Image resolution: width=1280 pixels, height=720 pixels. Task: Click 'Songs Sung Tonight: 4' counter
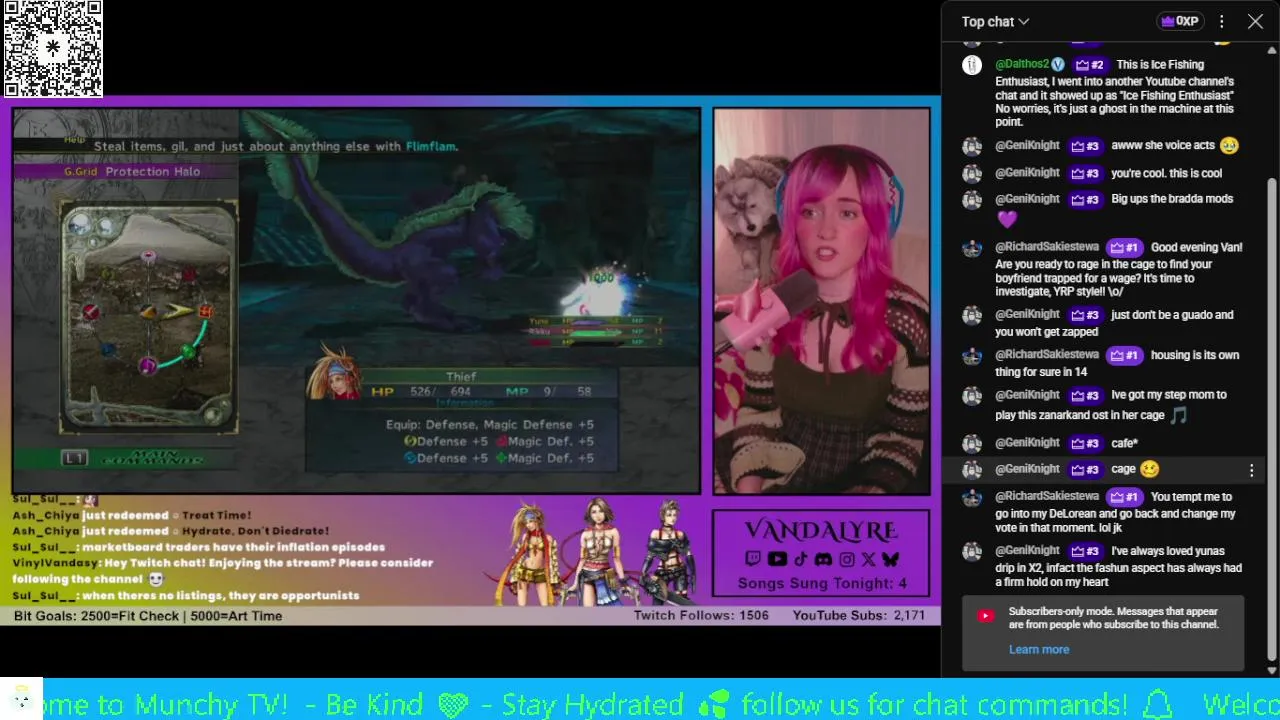[822, 583]
